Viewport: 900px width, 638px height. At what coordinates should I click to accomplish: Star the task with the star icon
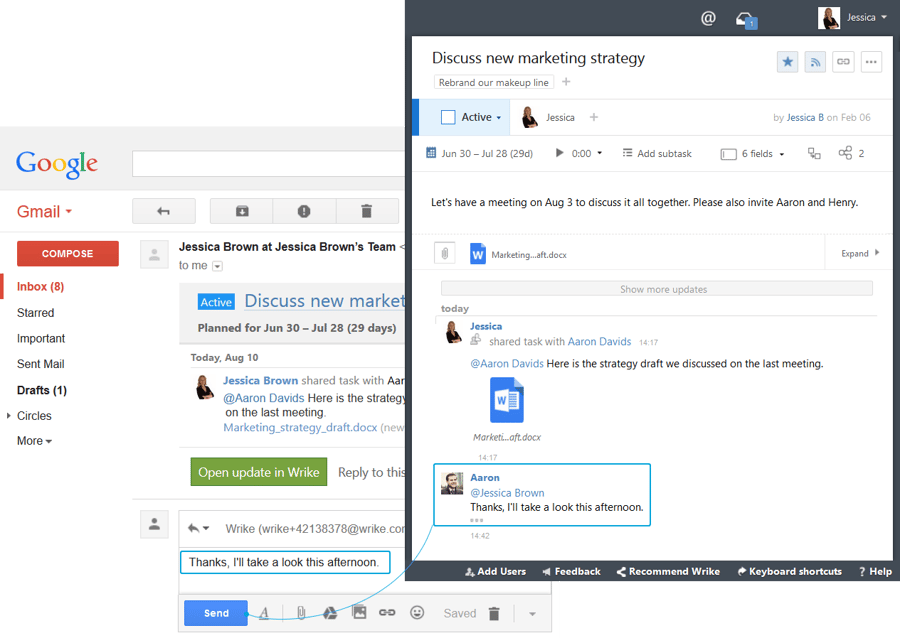788,61
